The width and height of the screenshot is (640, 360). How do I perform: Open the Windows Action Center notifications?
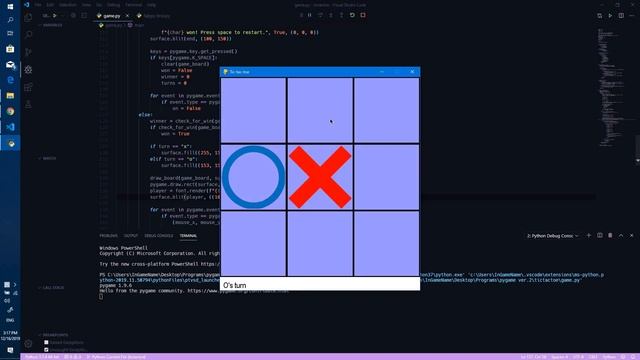(10, 350)
